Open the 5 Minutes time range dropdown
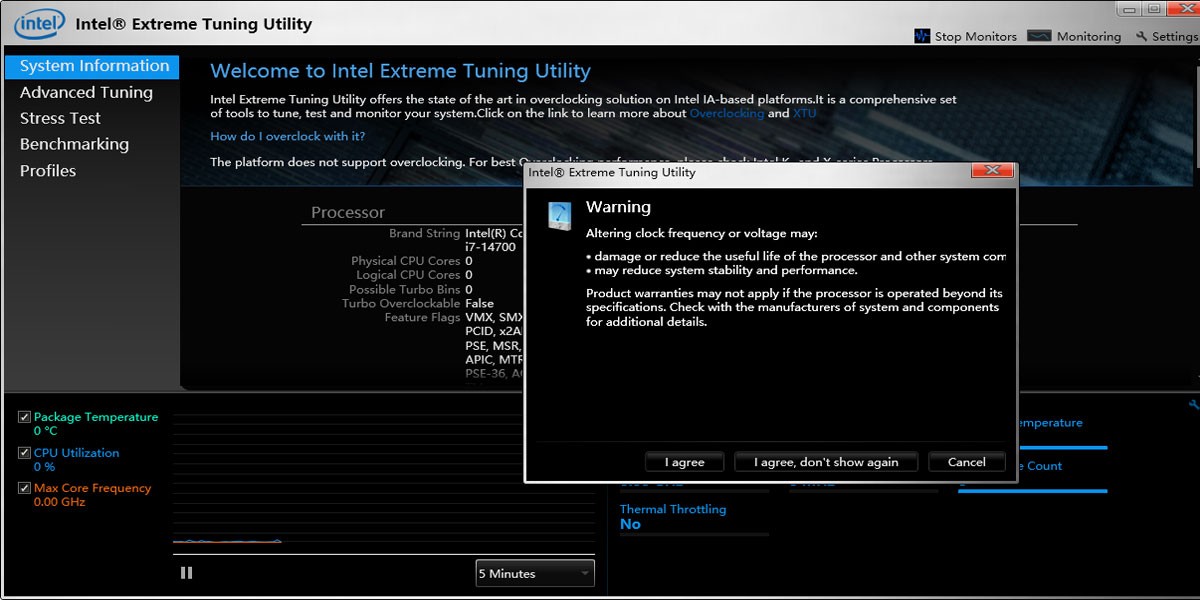This screenshot has width=1200, height=600. click(535, 573)
